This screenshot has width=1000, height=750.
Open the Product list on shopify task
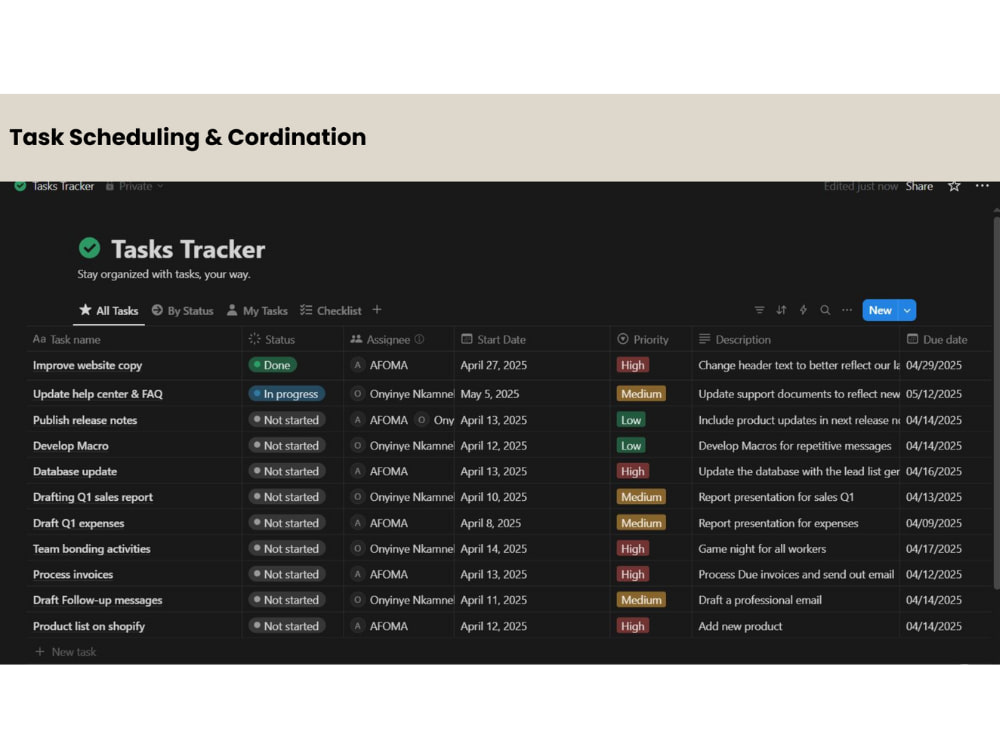click(x=89, y=626)
